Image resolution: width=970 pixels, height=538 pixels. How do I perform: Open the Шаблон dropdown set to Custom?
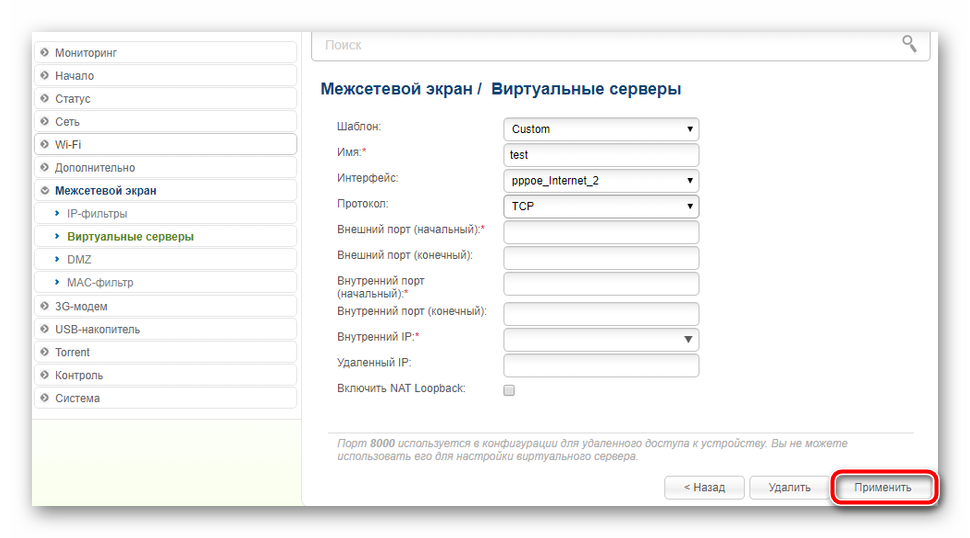[x=601, y=129]
